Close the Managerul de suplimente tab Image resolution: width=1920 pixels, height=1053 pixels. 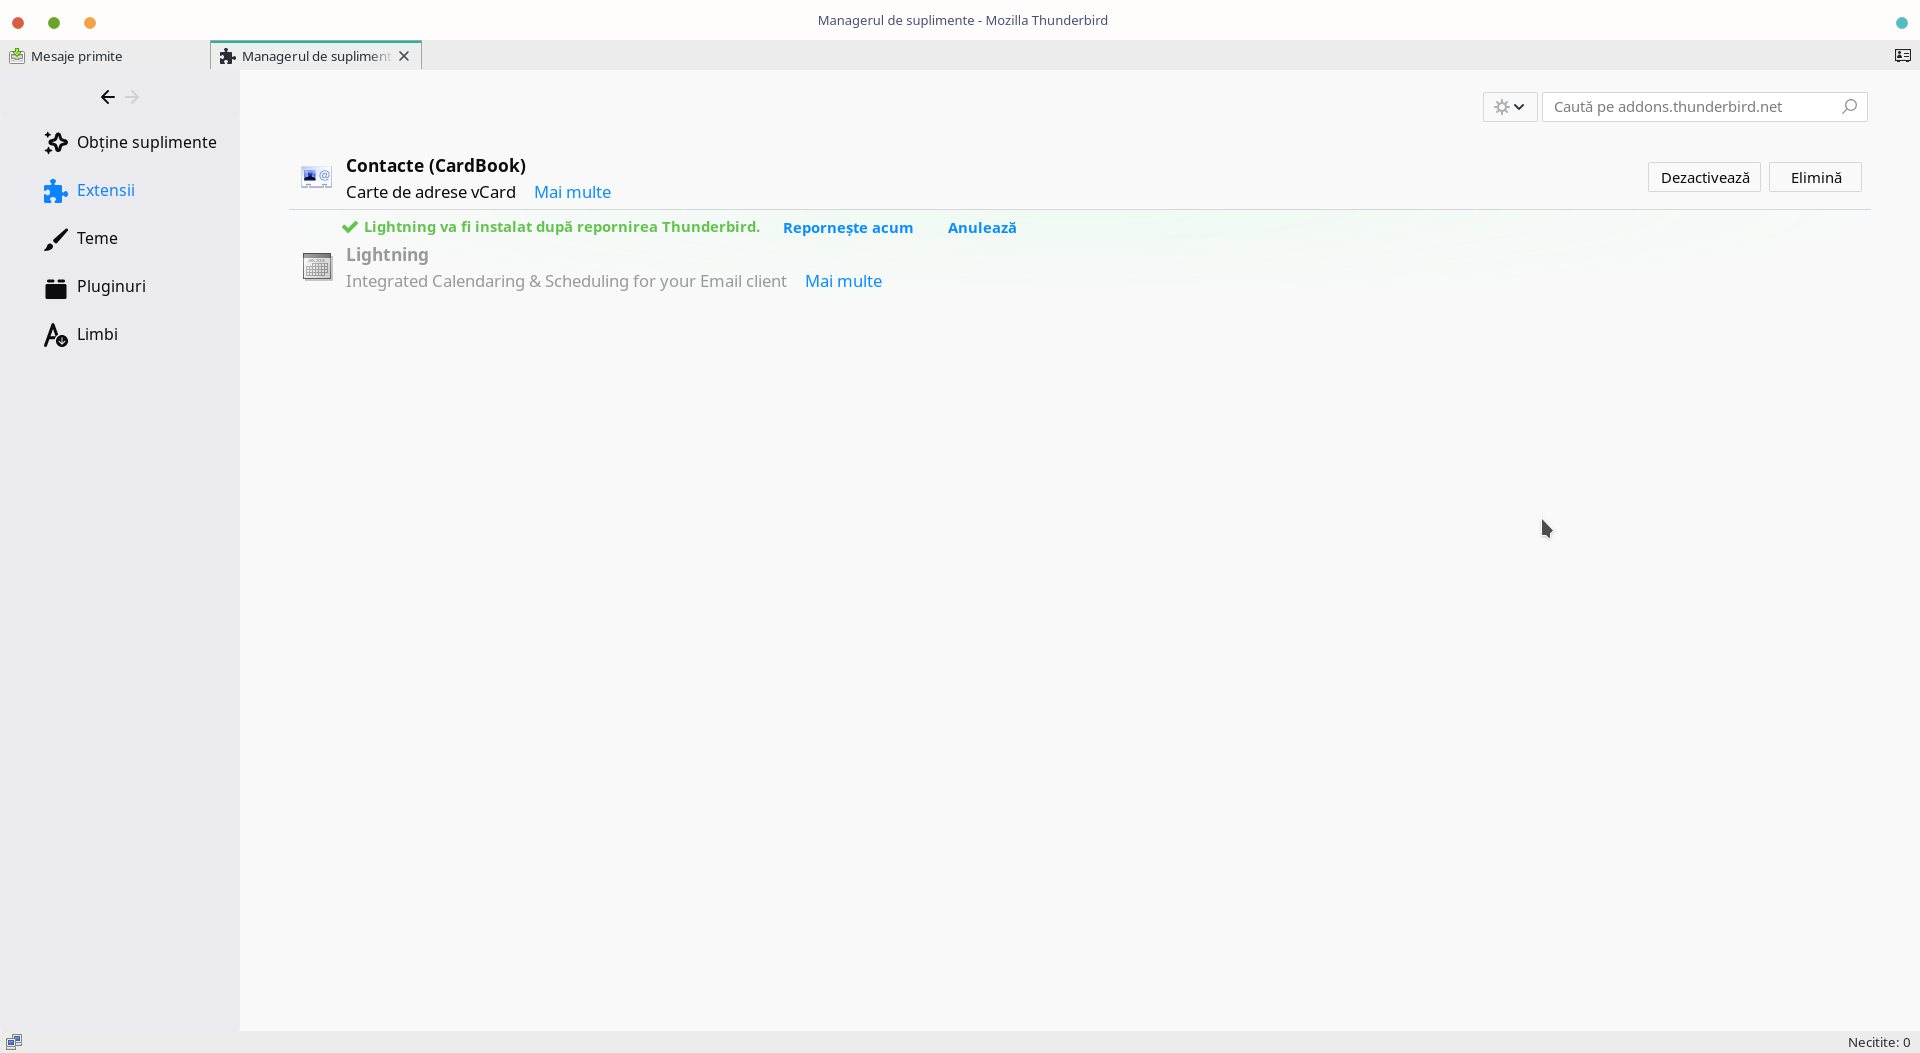point(404,56)
